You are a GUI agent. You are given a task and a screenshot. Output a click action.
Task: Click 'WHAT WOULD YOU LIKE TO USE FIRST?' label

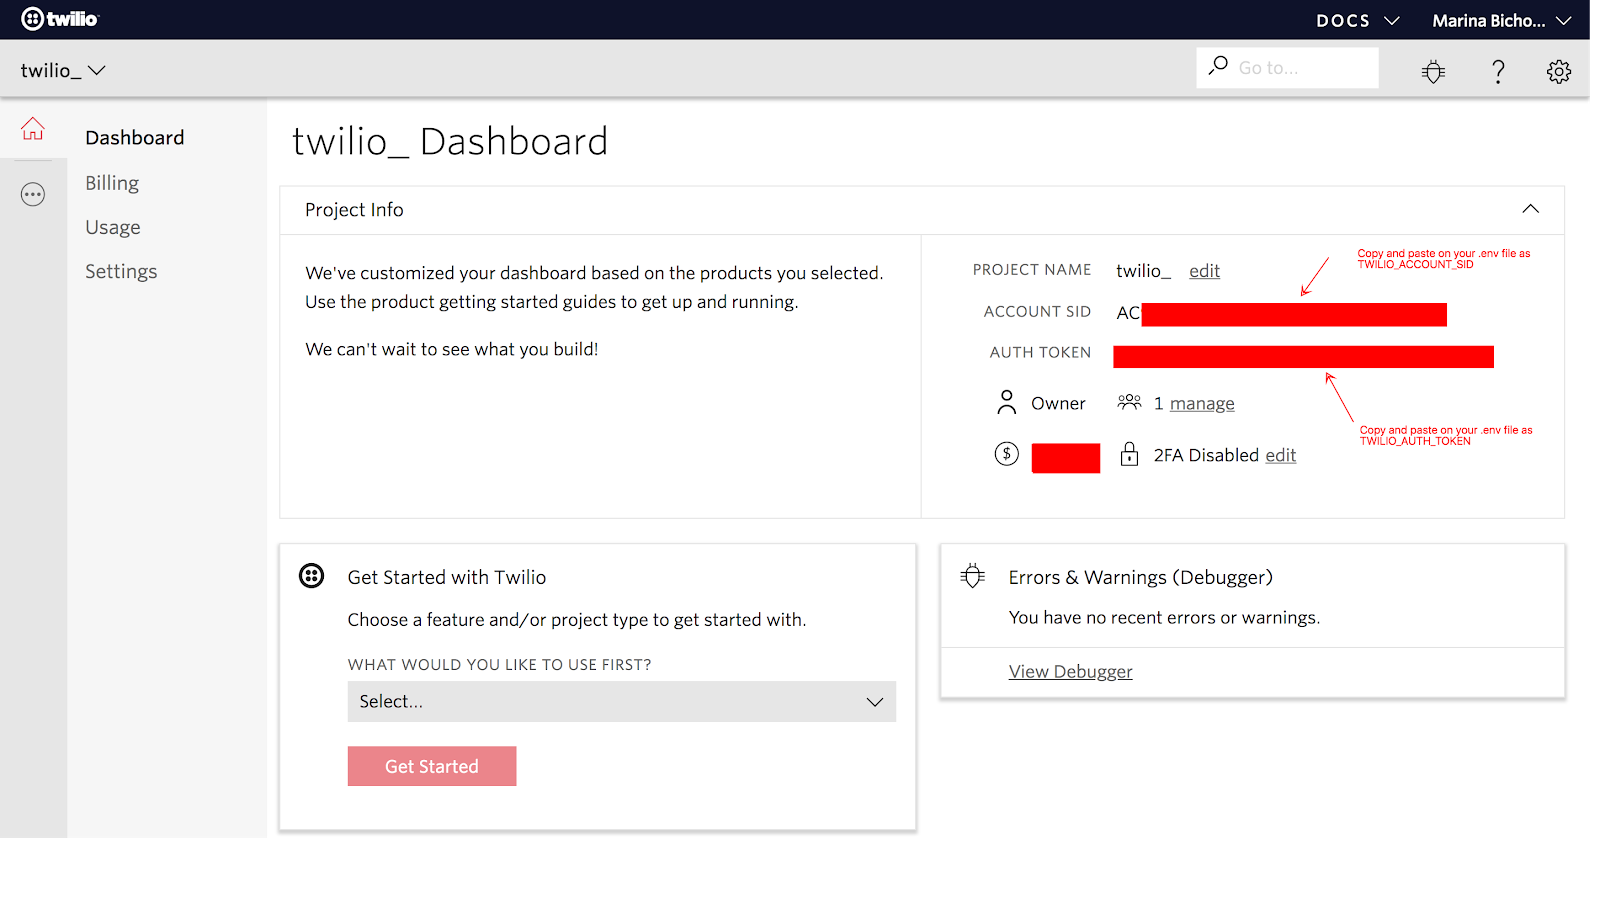coord(499,665)
